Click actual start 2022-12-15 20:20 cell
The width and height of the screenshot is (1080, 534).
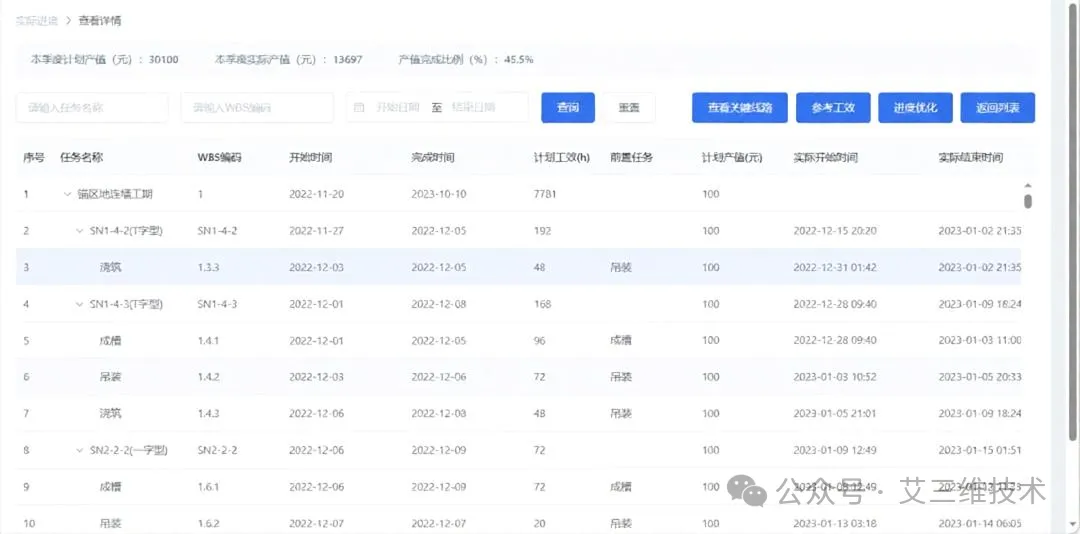click(x=835, y=231)
